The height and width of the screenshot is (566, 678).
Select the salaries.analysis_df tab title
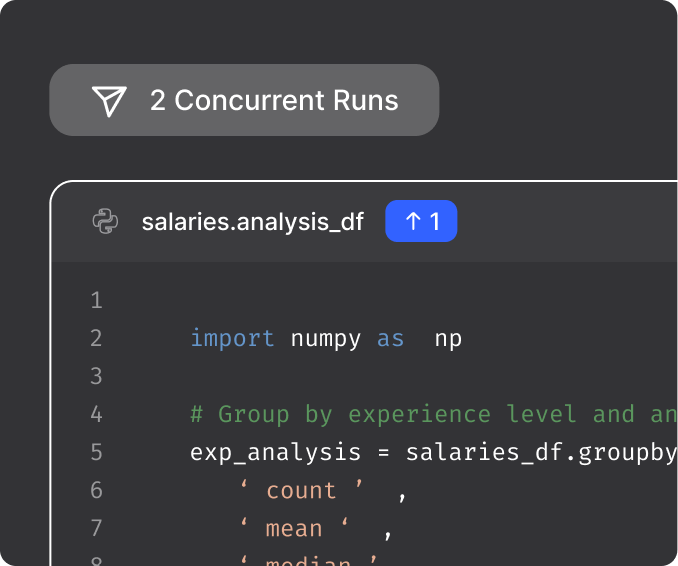click(252, 221)
